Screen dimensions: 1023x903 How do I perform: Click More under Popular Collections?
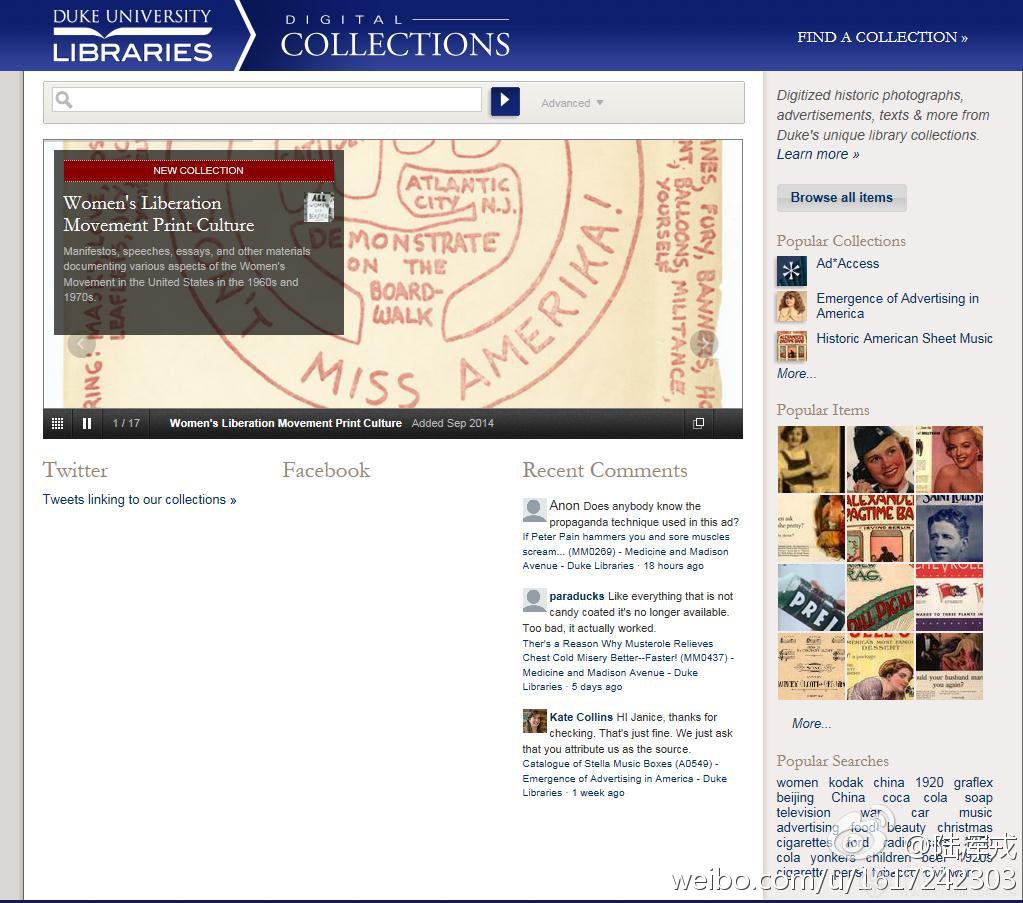tap(796, 374)
